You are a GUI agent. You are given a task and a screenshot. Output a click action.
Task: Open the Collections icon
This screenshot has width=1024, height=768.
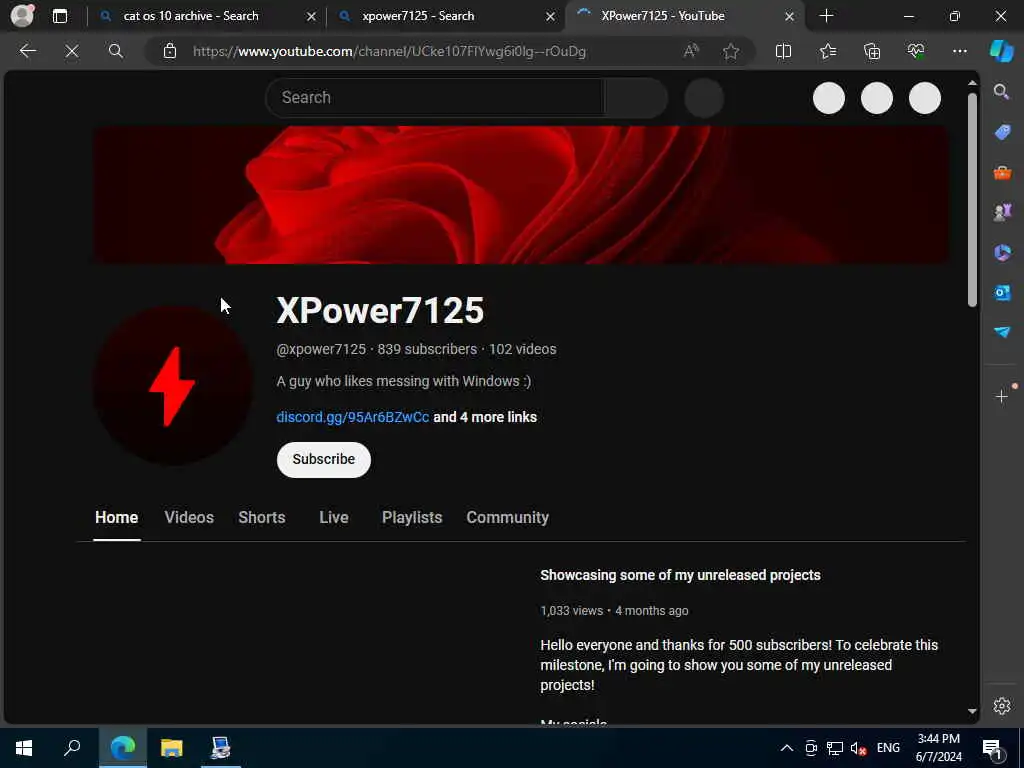[x=872, y=51]
